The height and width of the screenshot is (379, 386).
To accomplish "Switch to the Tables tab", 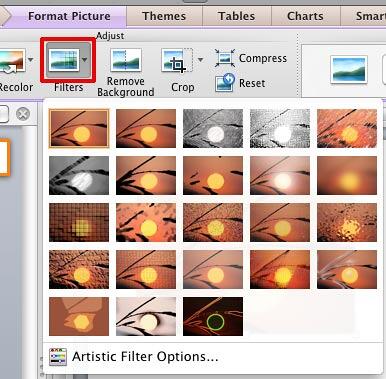I will click(237, 16).
